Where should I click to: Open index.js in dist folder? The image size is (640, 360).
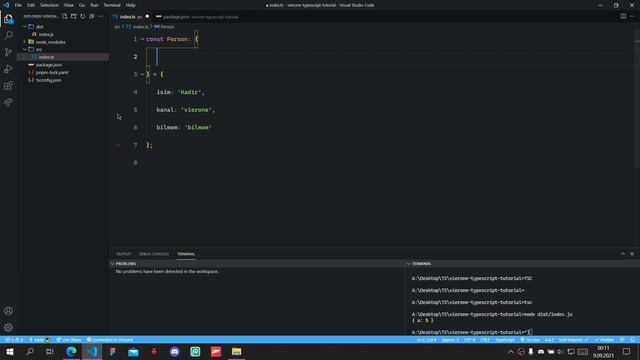click(46, 34)
